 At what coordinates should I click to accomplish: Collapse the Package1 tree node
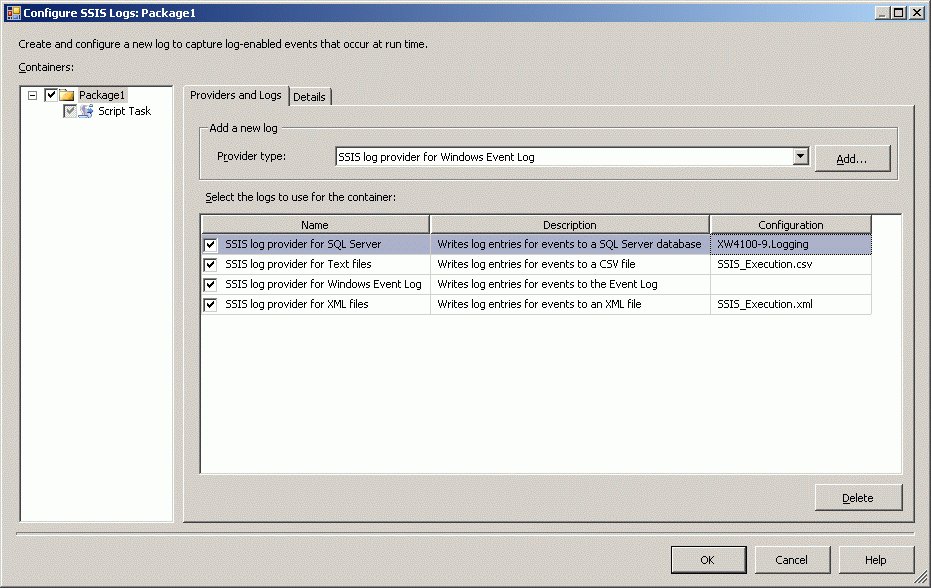point(33,95)
